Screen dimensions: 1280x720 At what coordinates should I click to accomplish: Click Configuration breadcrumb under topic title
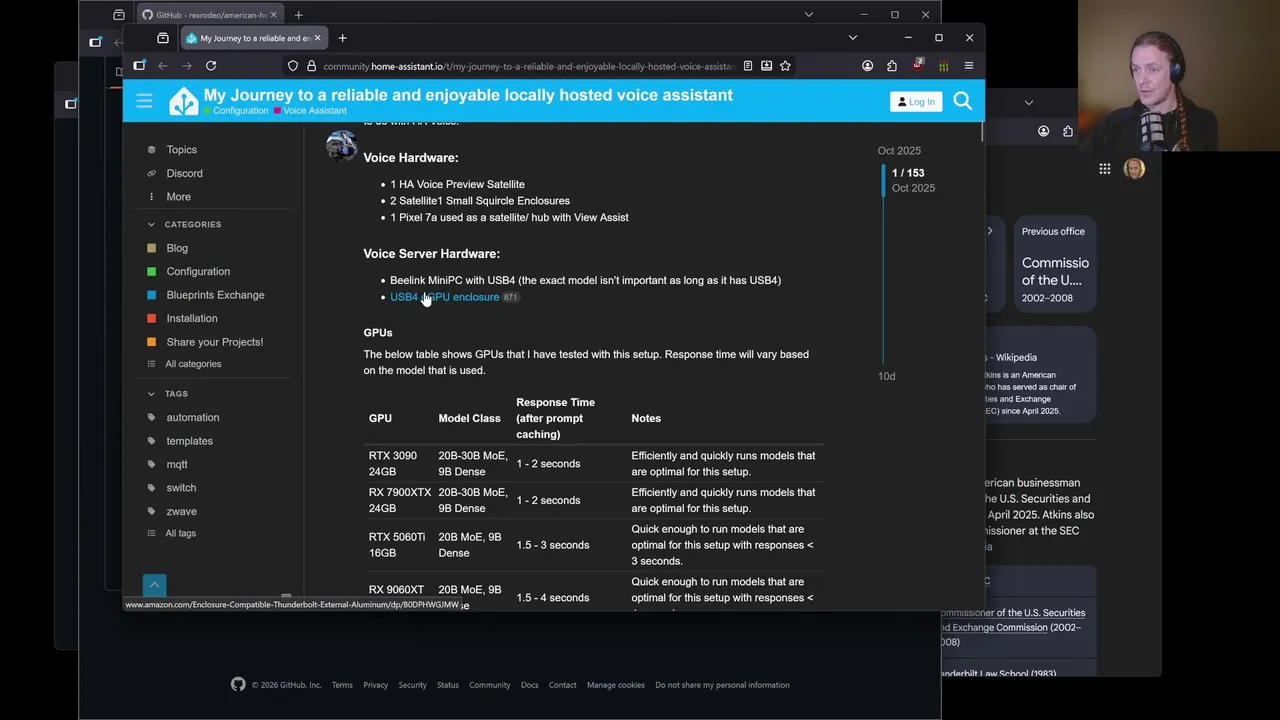240,111
